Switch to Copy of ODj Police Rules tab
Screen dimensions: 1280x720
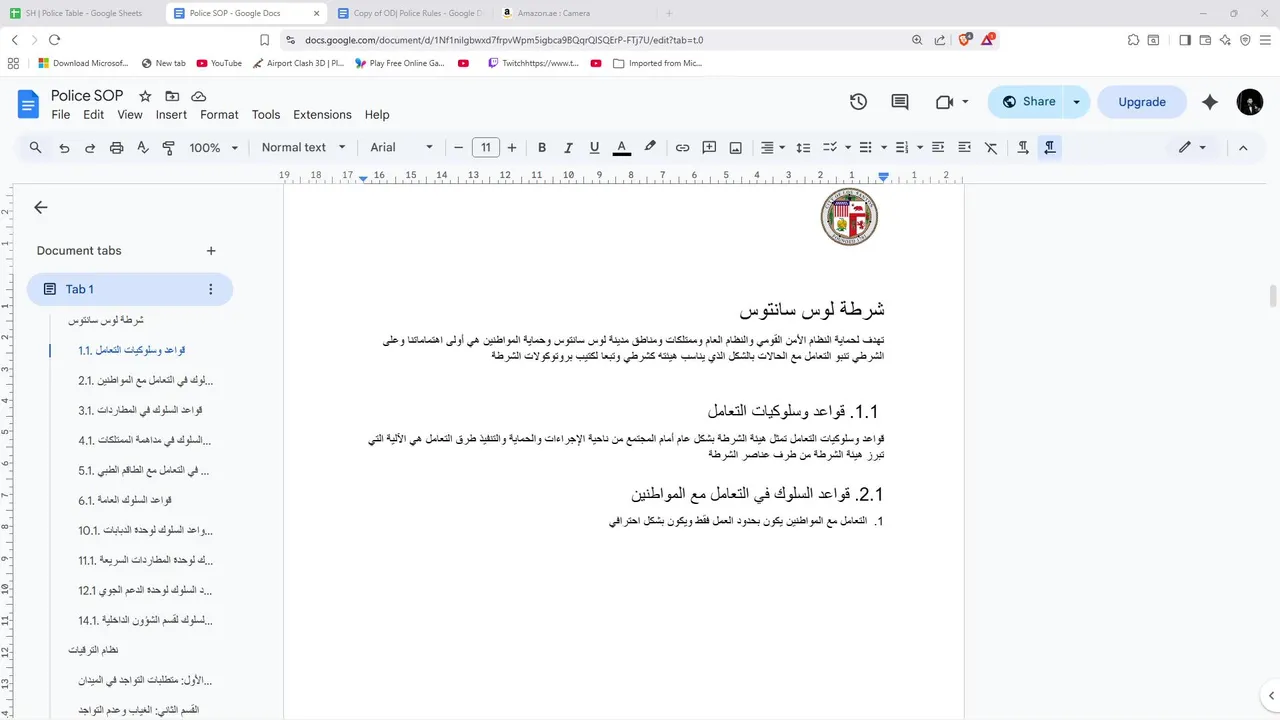(408, 13)
